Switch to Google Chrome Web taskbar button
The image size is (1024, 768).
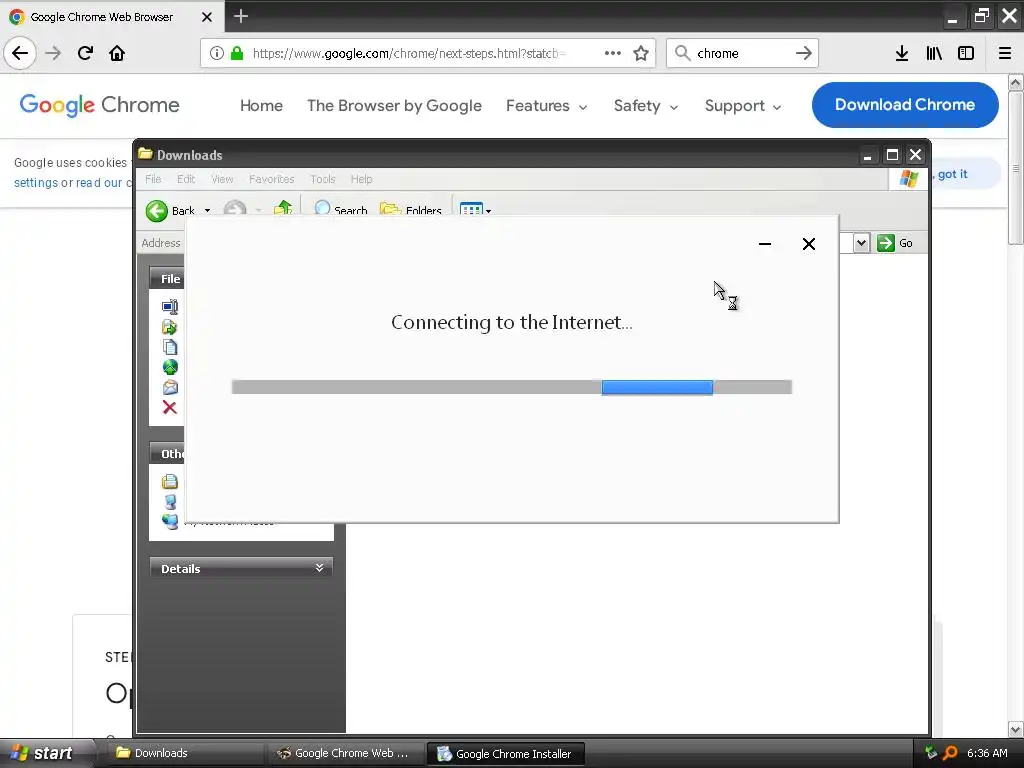tap(345, 753)
